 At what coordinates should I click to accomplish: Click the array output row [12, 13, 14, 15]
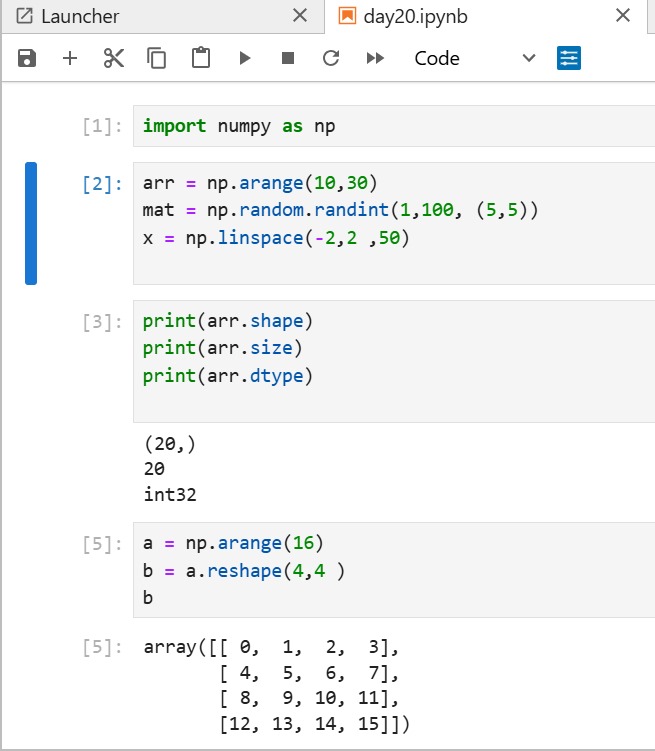(315, 724)
